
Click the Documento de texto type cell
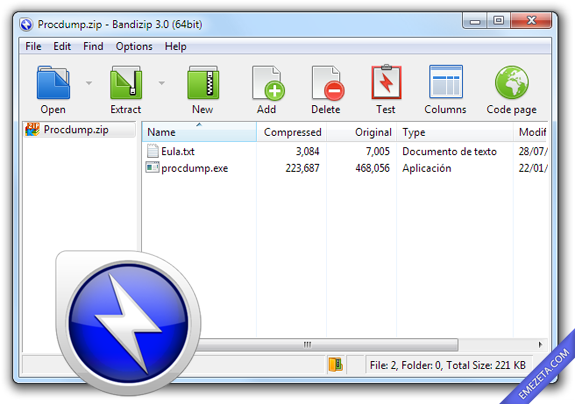point(449,151)
